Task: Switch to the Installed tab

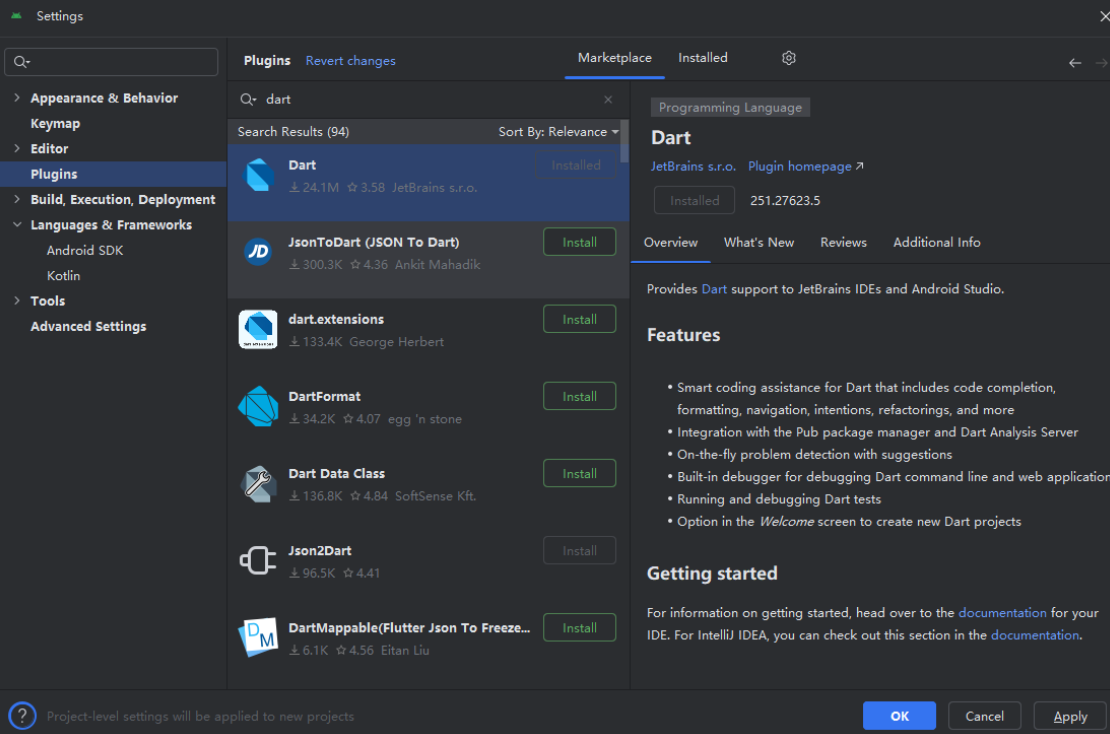Action: [703, 58]
